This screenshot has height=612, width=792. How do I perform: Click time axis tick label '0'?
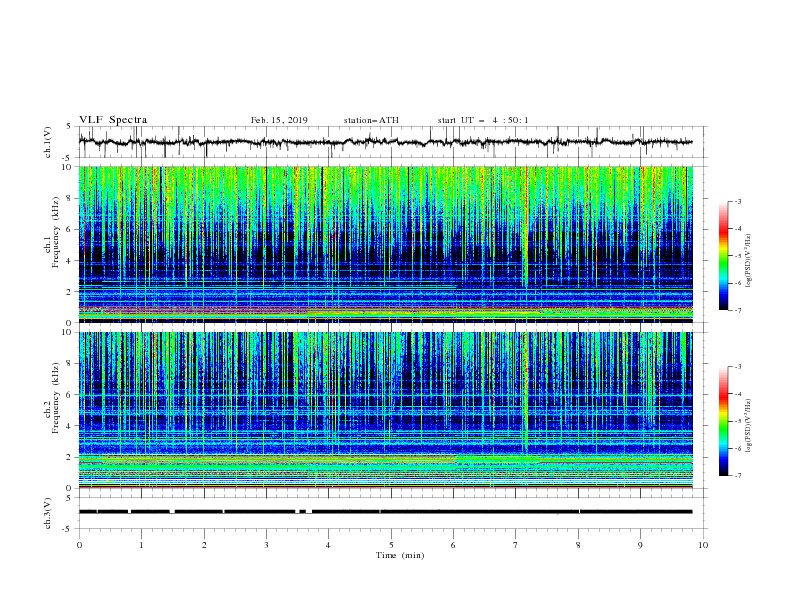[x=79, y=545]
